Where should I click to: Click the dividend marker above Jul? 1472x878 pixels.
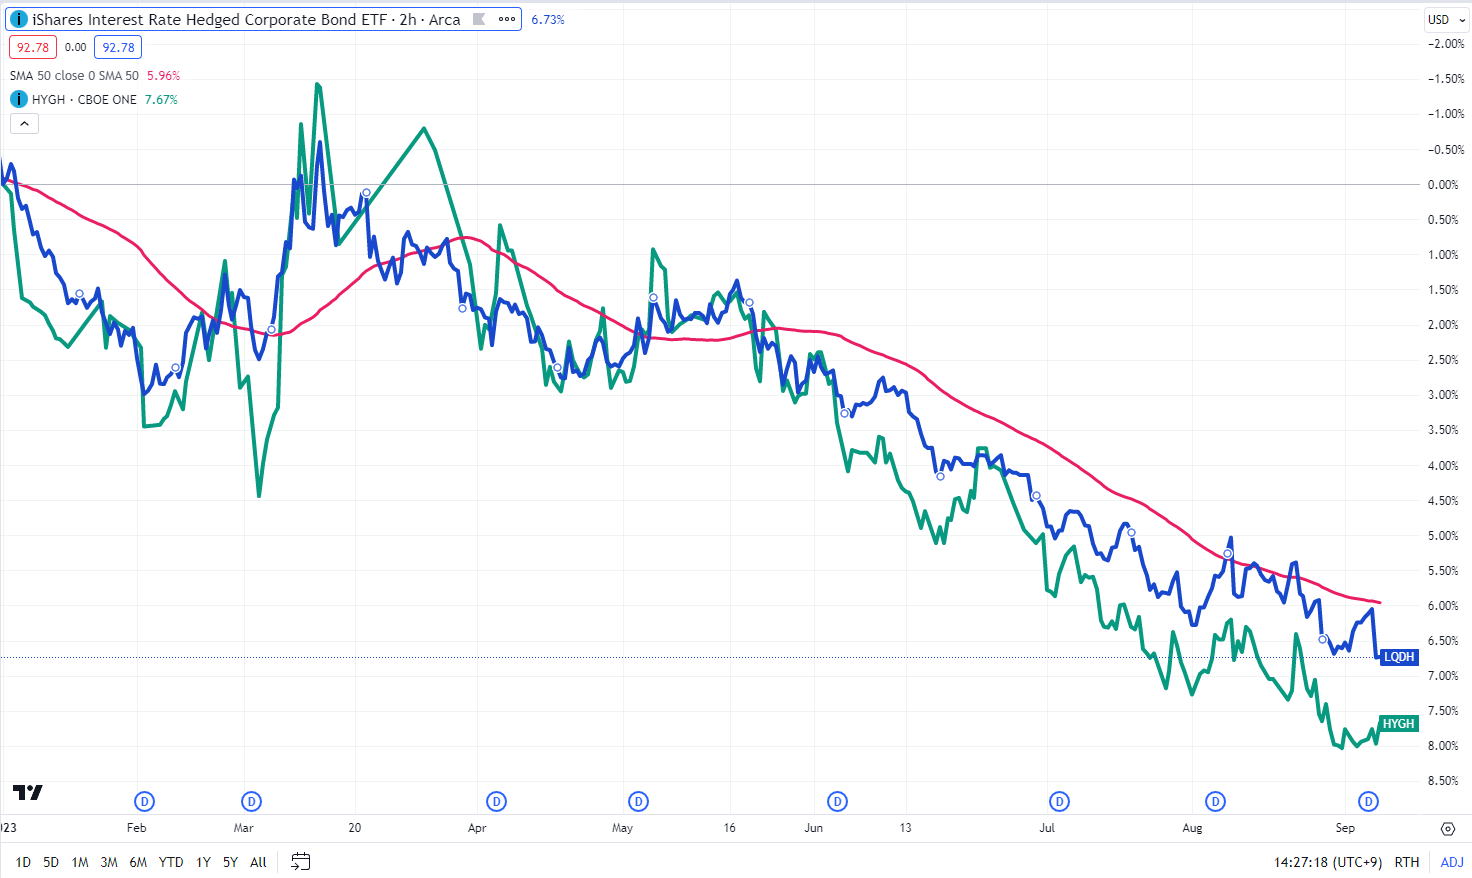coord(1060,801)
